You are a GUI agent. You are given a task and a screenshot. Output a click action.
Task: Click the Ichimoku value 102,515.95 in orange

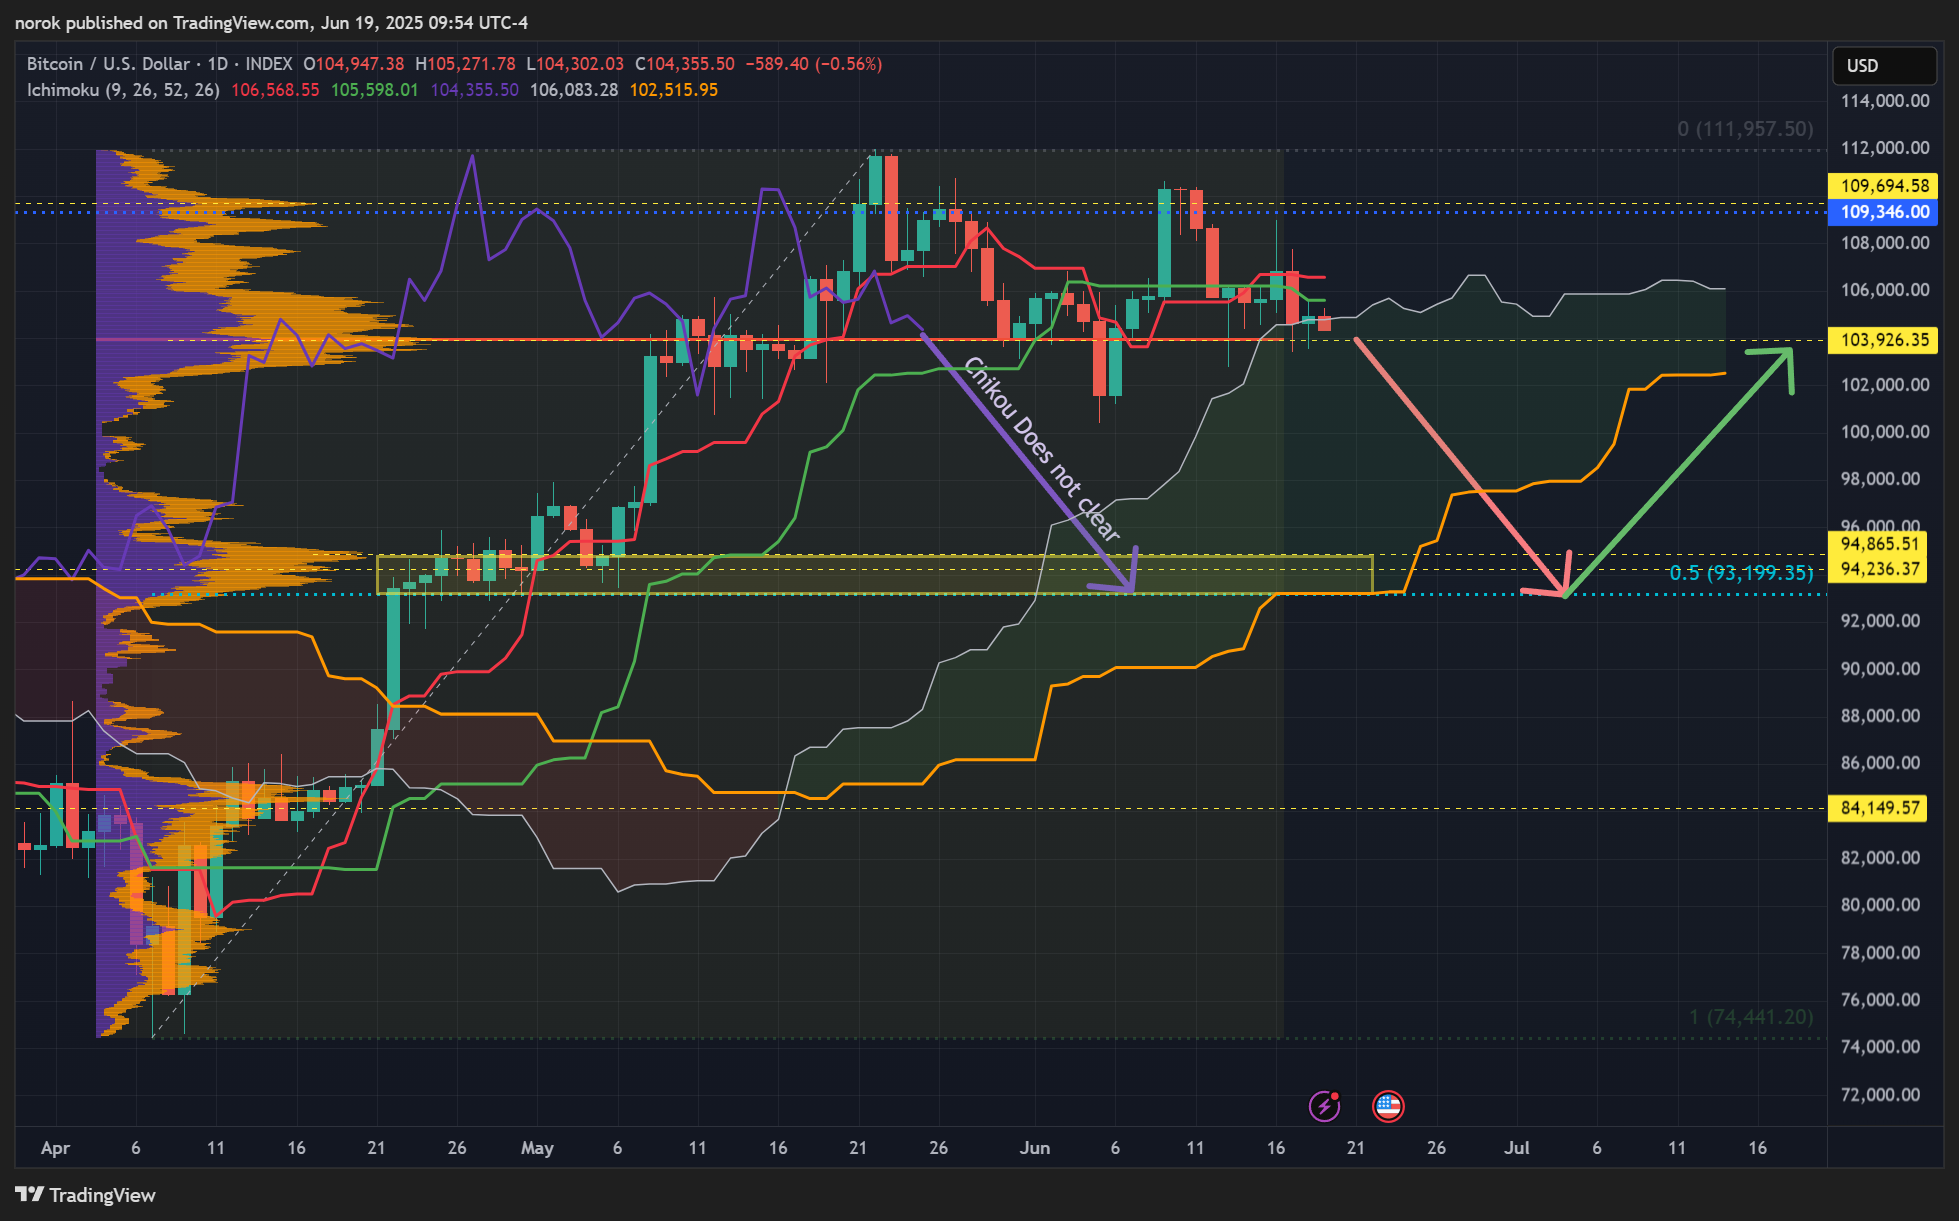tap(673, 90)
